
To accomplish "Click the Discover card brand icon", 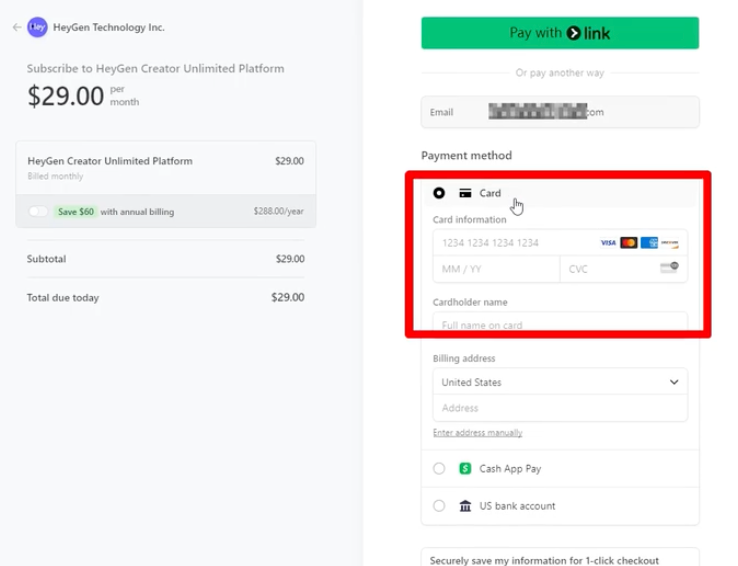I will tap(669, 243).
